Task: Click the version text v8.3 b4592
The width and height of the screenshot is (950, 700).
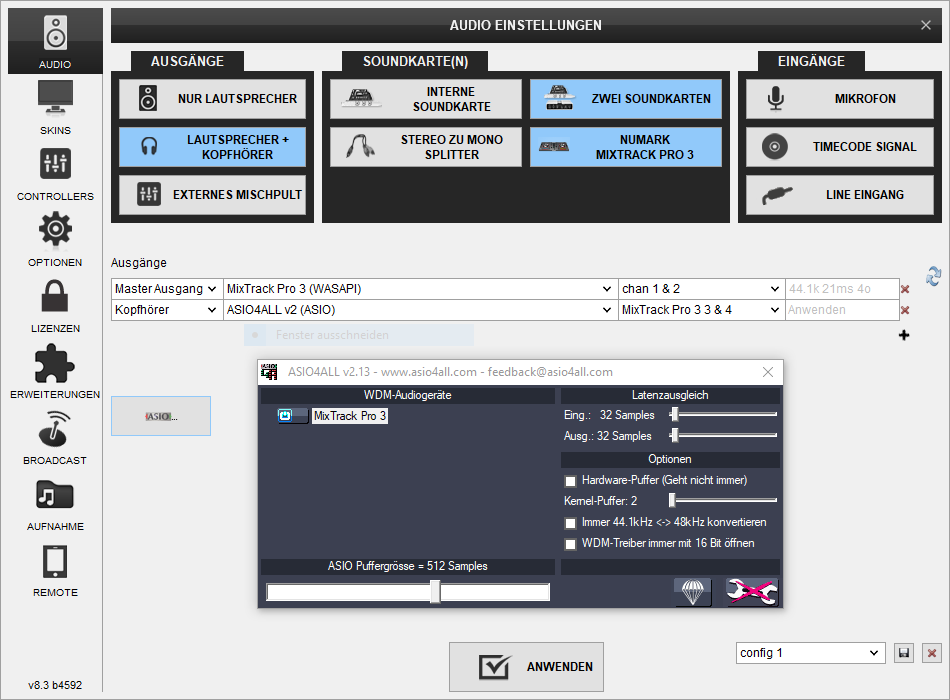Action: coord(55,685)
